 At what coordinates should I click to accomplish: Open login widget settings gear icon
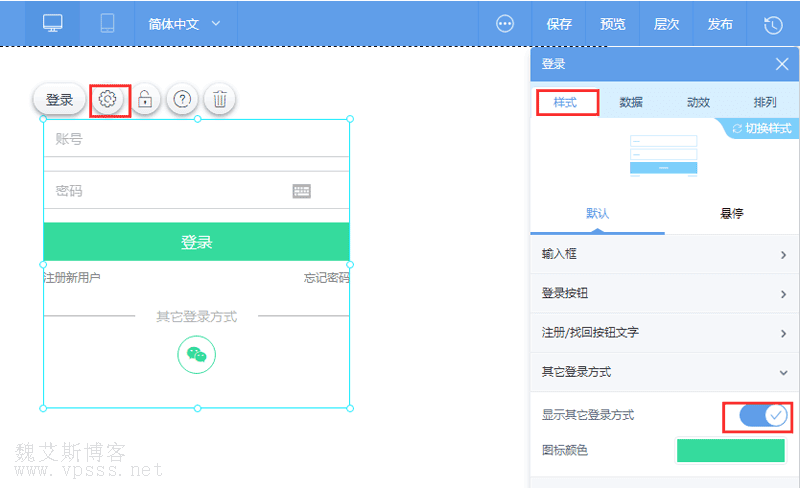click(x=109, y=99)
